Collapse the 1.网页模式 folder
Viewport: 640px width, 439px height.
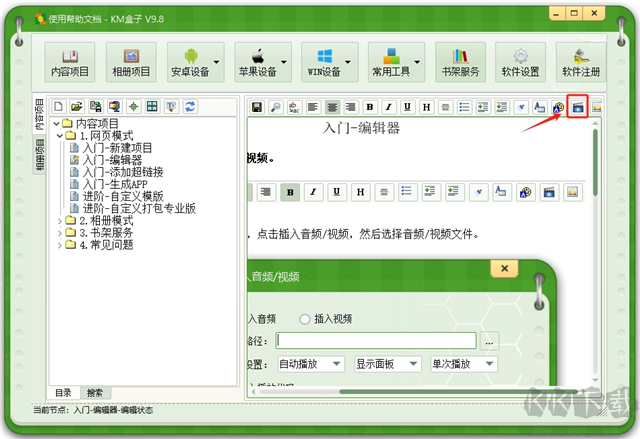(x=60, y=135)
